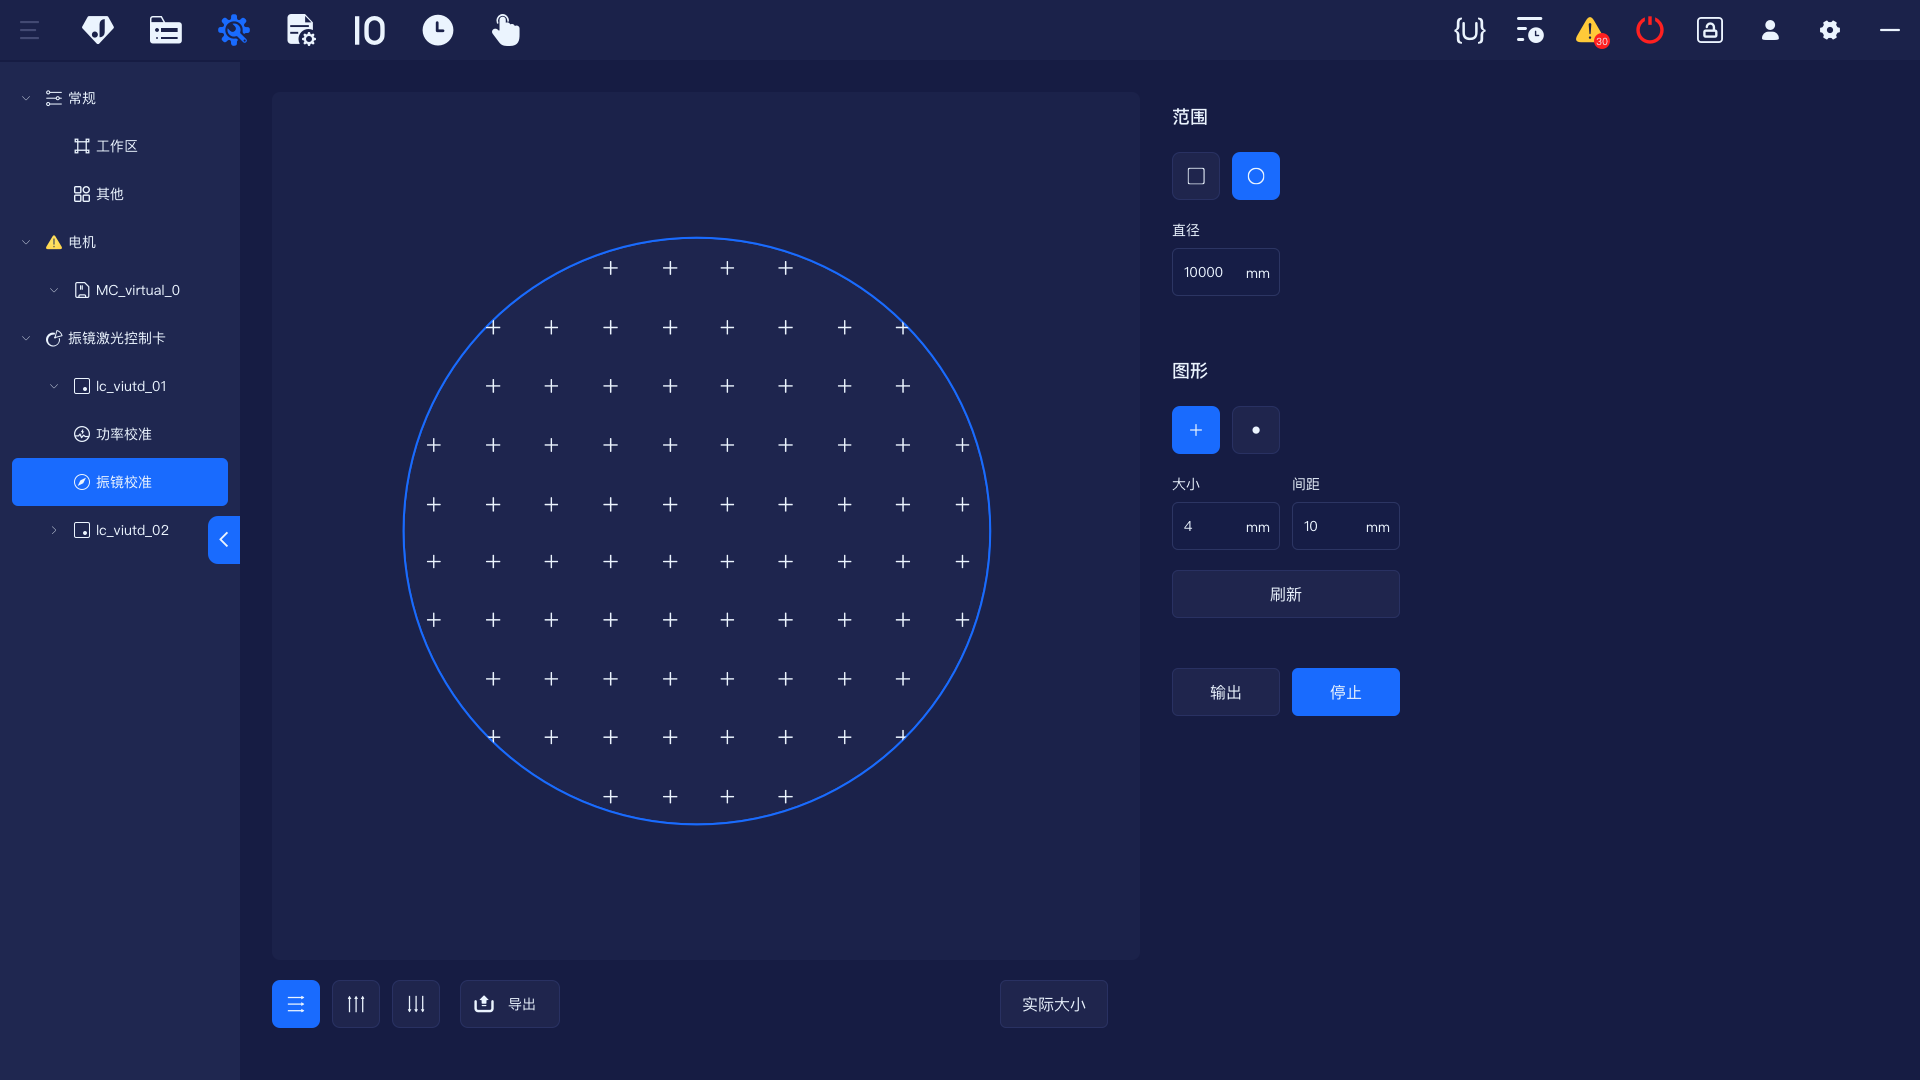
Task: Open the IO panel icon
Action: [x=369, y=31]
